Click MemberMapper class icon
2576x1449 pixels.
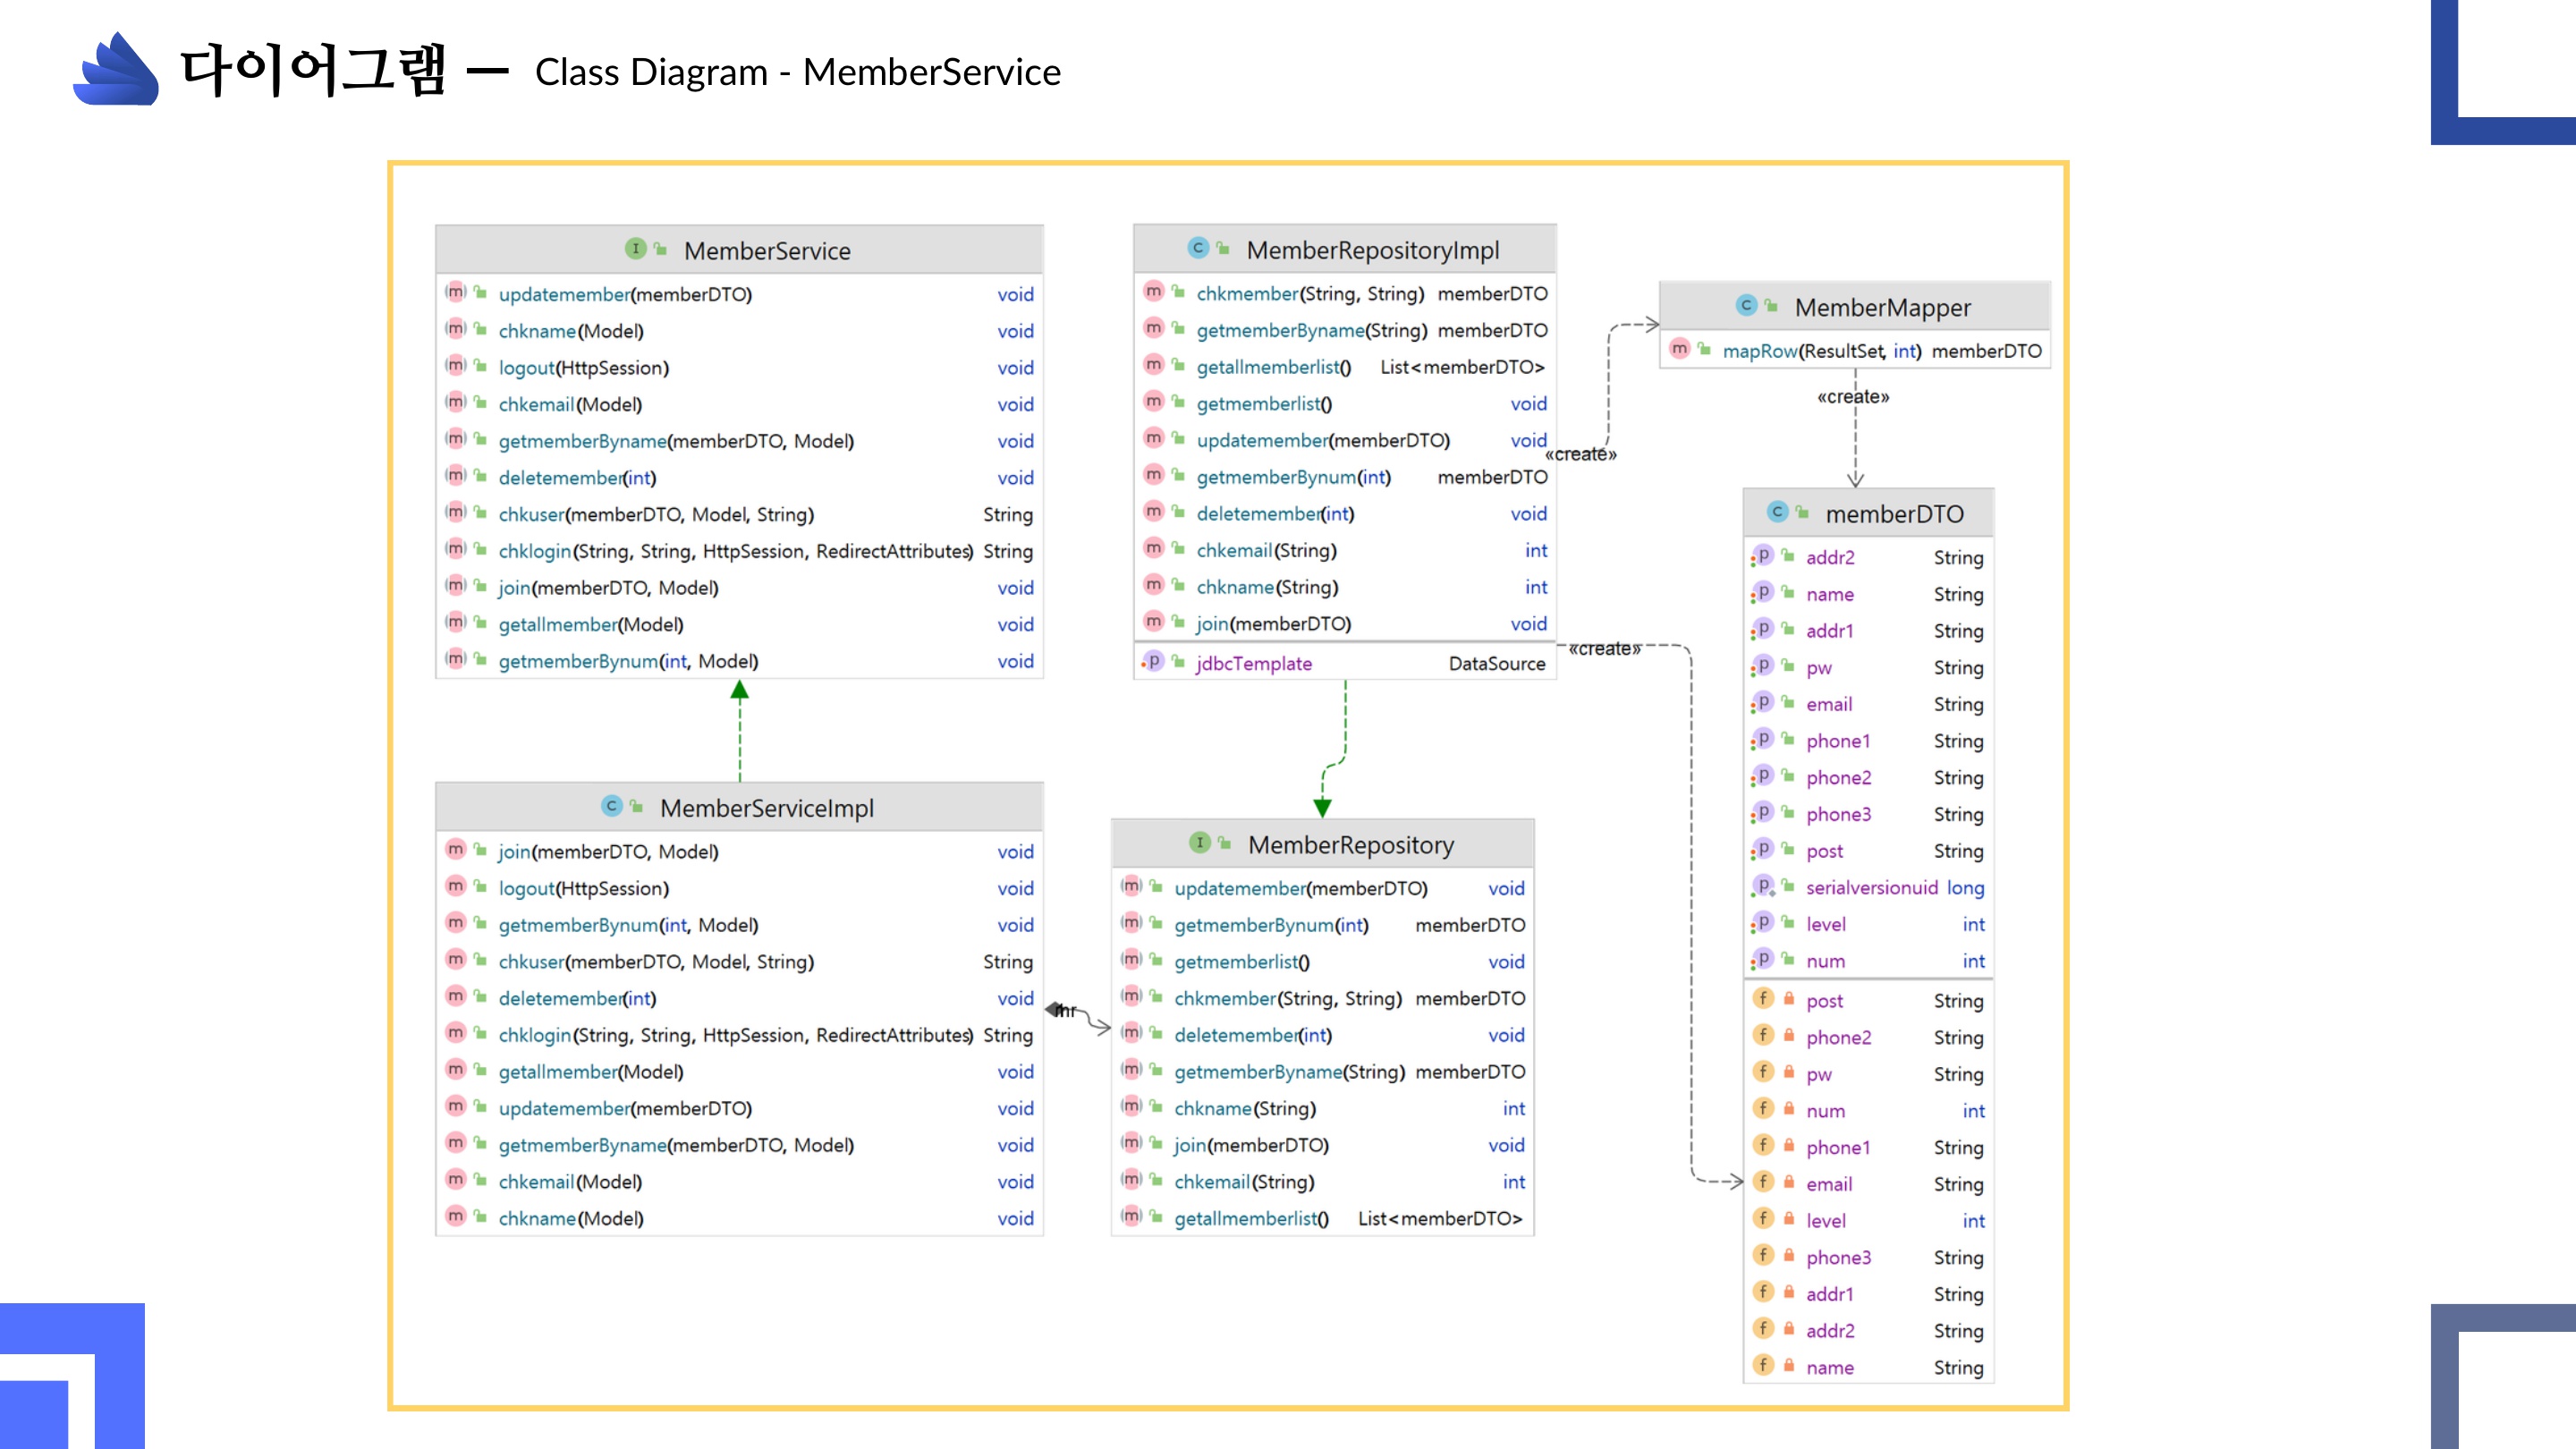coord(1746,305)
